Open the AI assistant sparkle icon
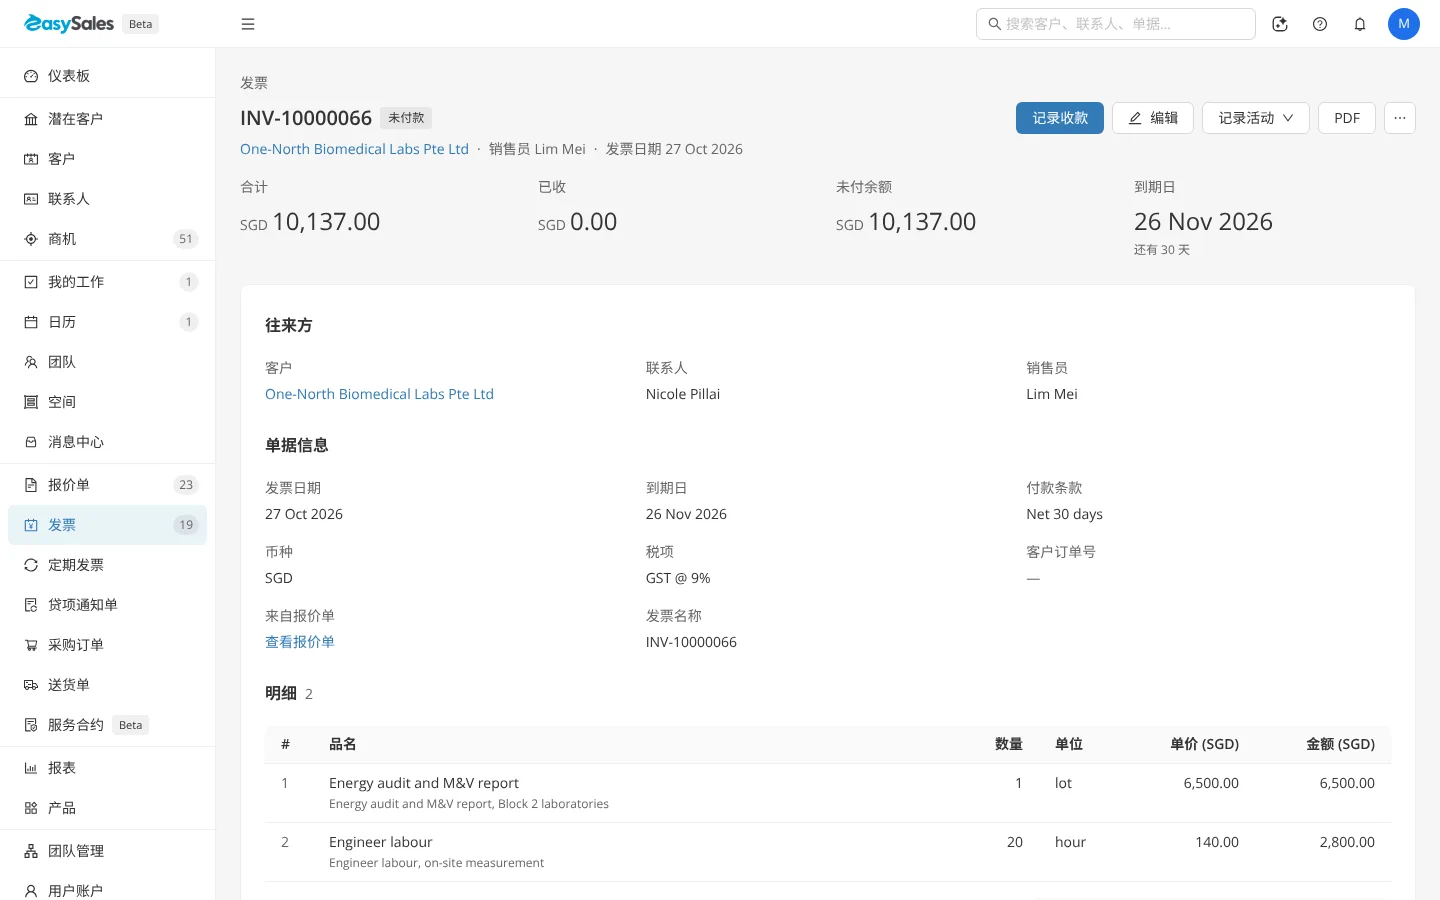The height and width of the screenshot is (900, 1440). pyautogui.click(x=1280, y=24)
